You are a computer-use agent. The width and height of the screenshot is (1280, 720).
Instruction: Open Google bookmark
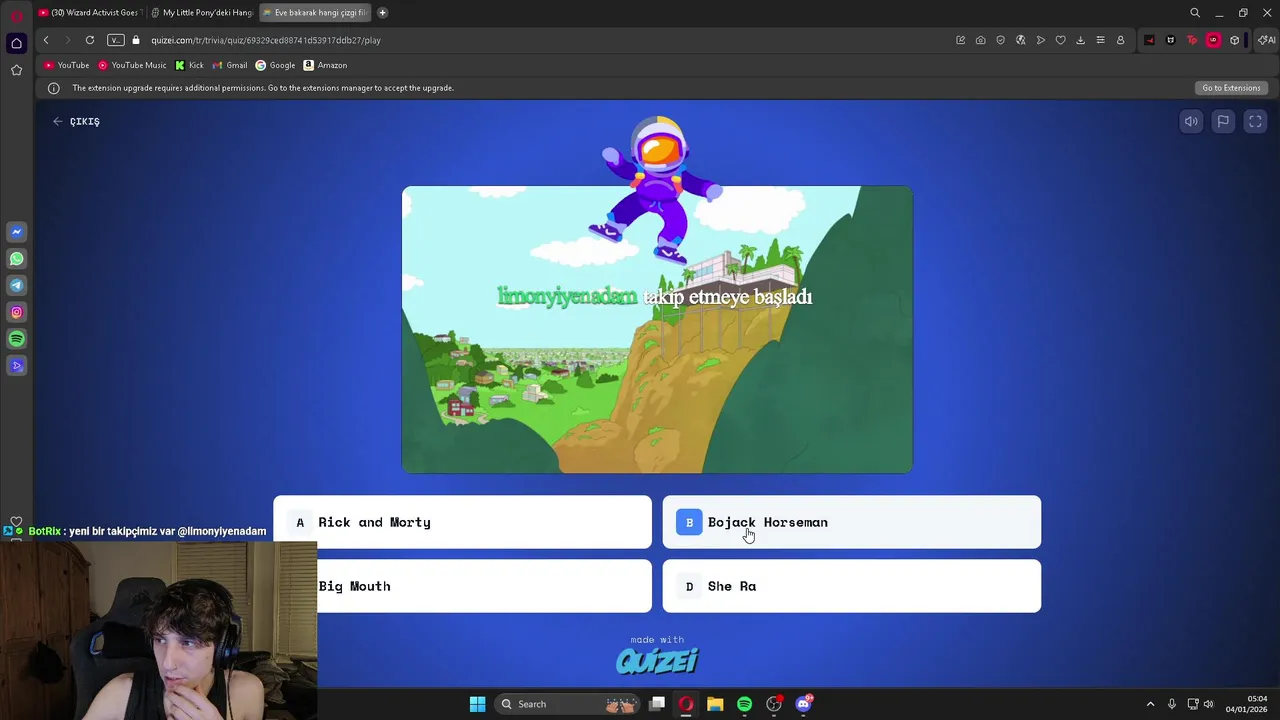point(275,65)
